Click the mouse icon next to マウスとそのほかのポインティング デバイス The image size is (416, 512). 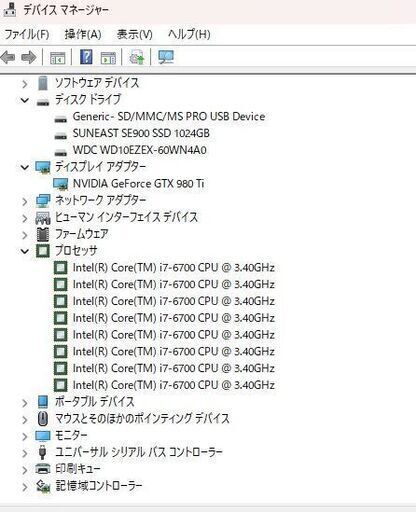[x=43, y=419]
